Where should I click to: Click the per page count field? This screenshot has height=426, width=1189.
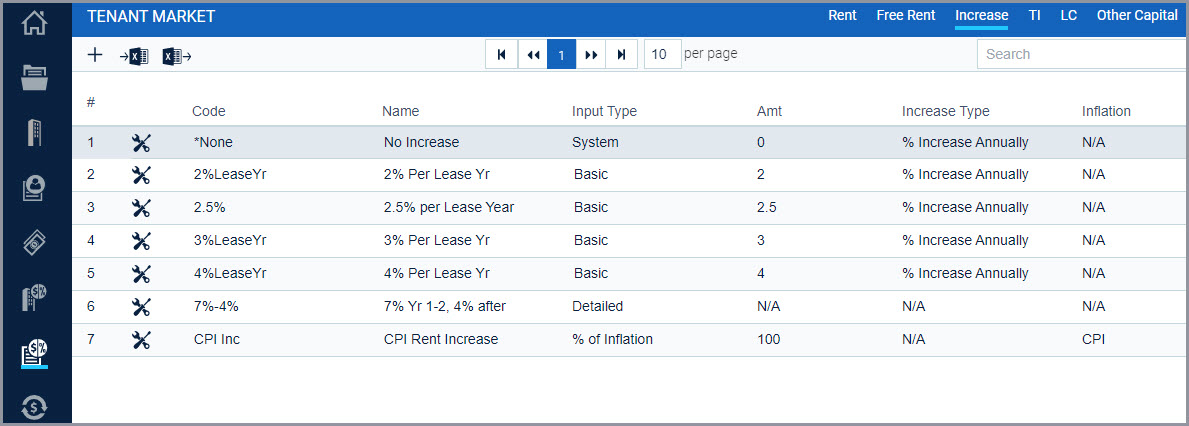(x=663, y=55)
